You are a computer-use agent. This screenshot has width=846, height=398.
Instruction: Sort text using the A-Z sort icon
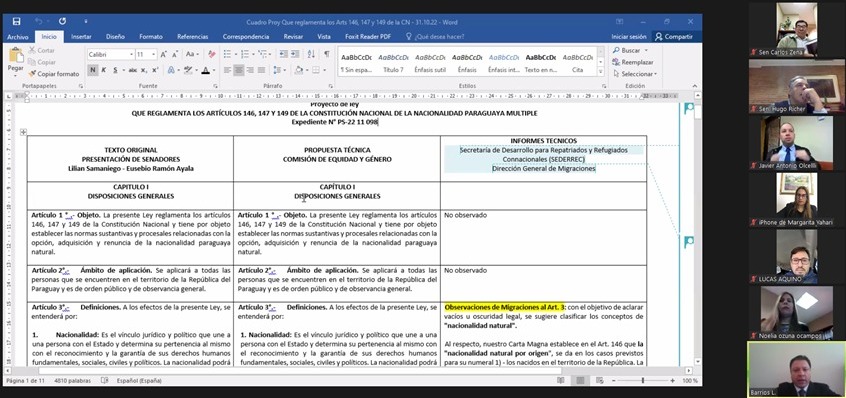311,54
